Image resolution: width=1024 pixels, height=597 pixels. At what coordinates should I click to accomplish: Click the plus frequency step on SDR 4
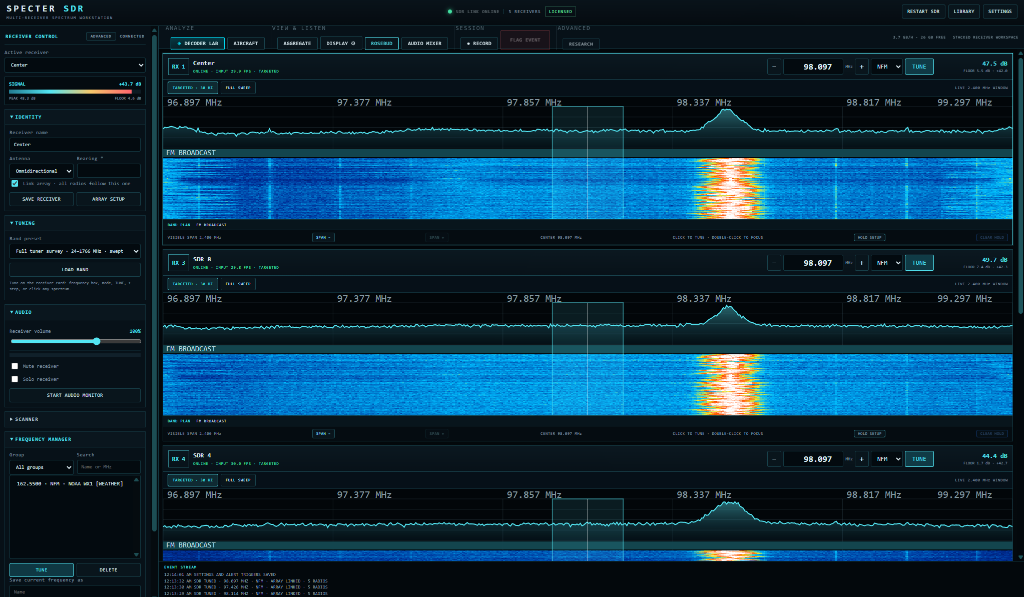861,459
